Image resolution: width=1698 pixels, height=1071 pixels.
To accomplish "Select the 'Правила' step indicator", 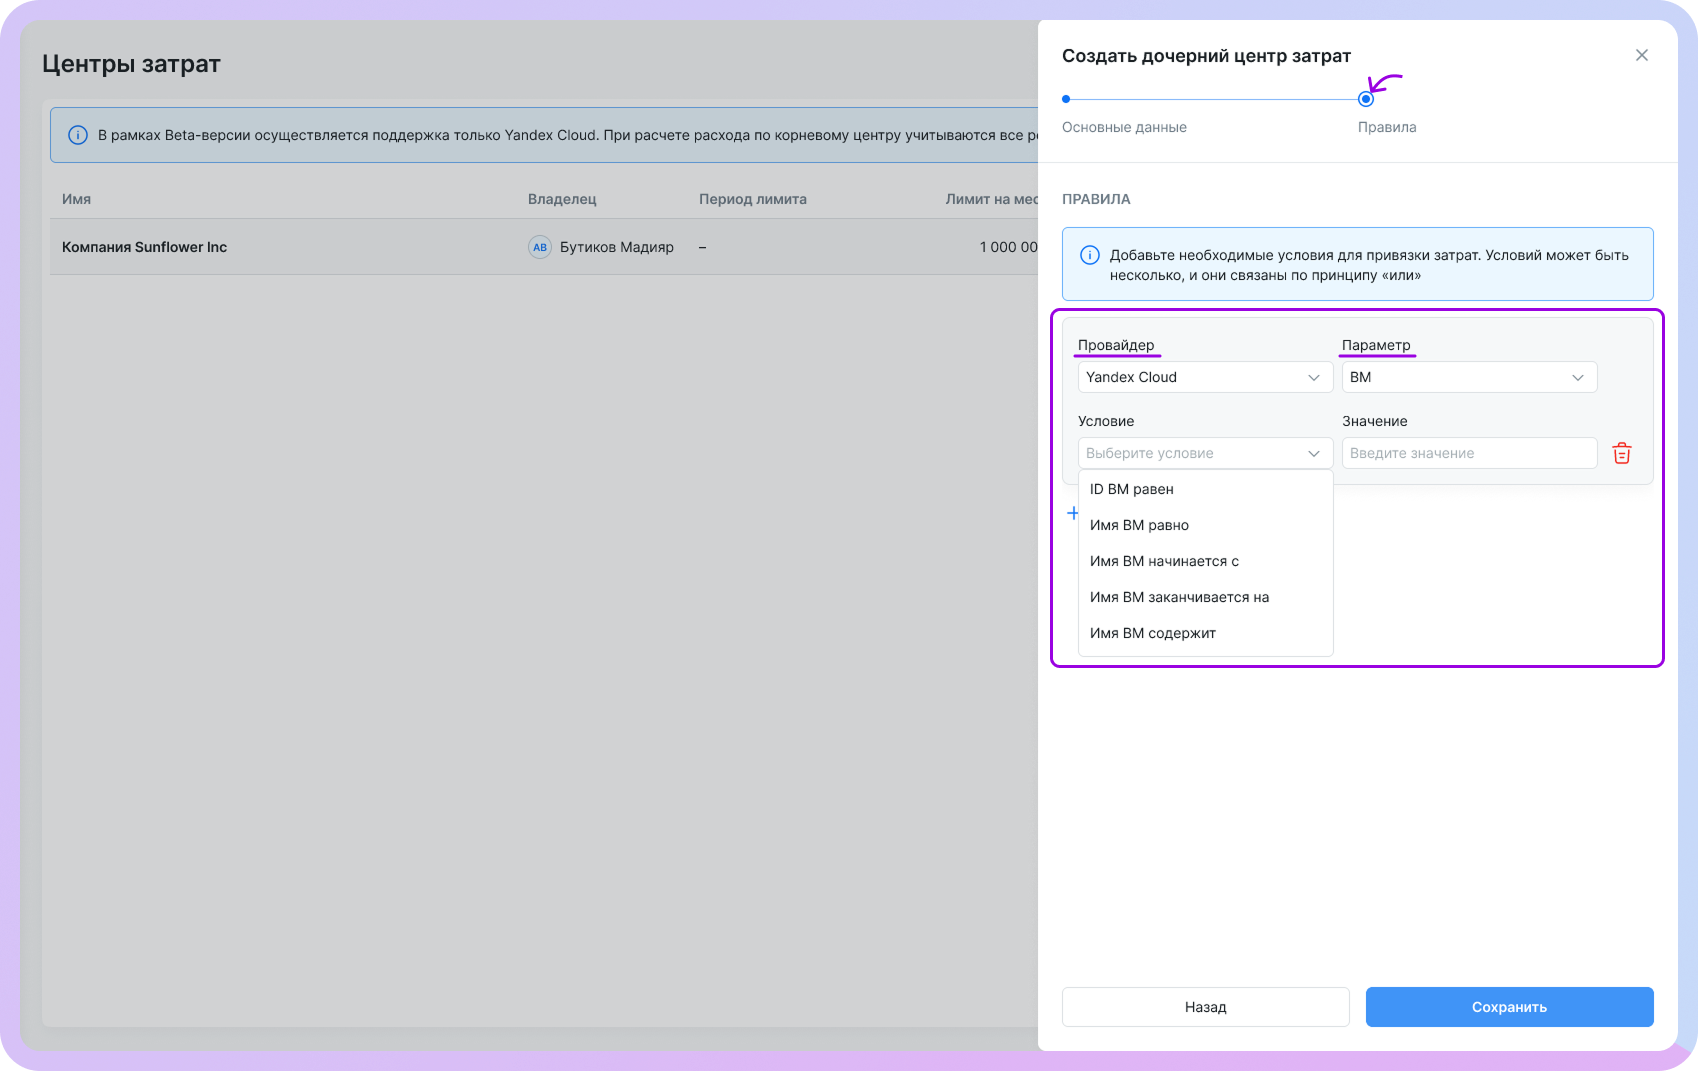I will coord(1366,99).
